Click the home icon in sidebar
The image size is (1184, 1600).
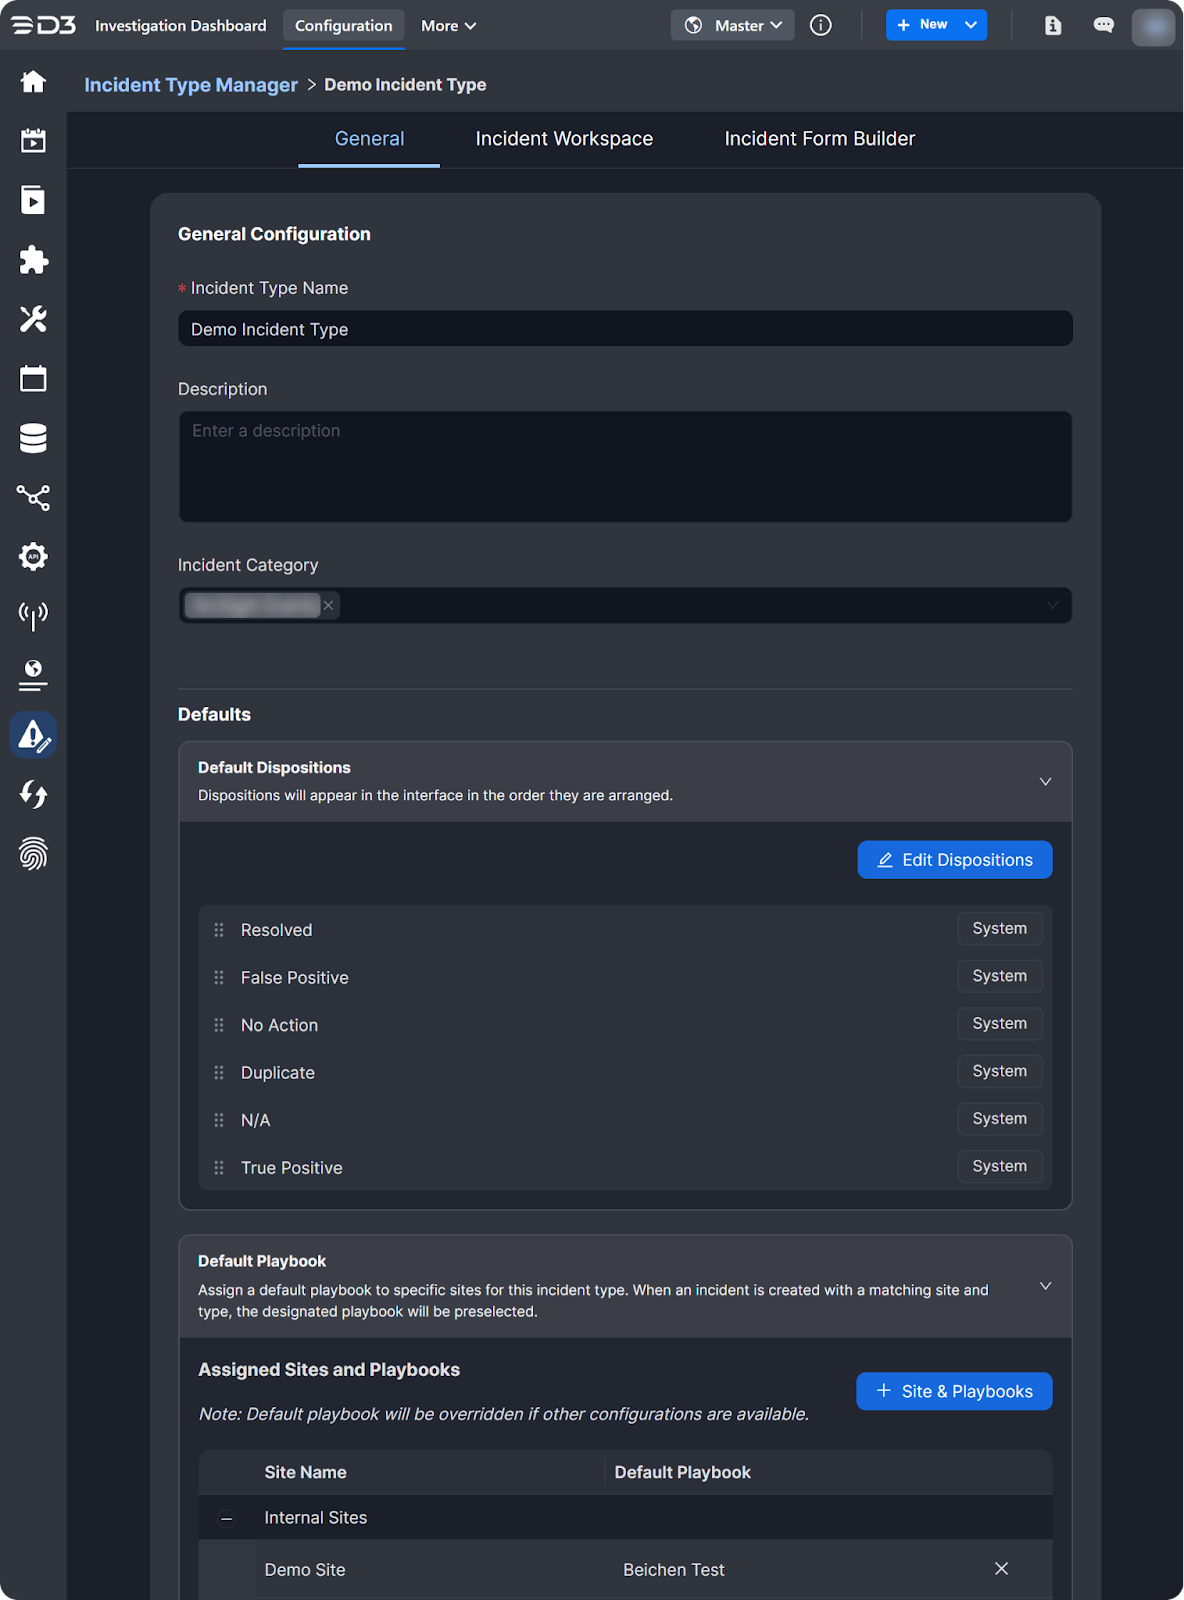[x=33, y=82]
